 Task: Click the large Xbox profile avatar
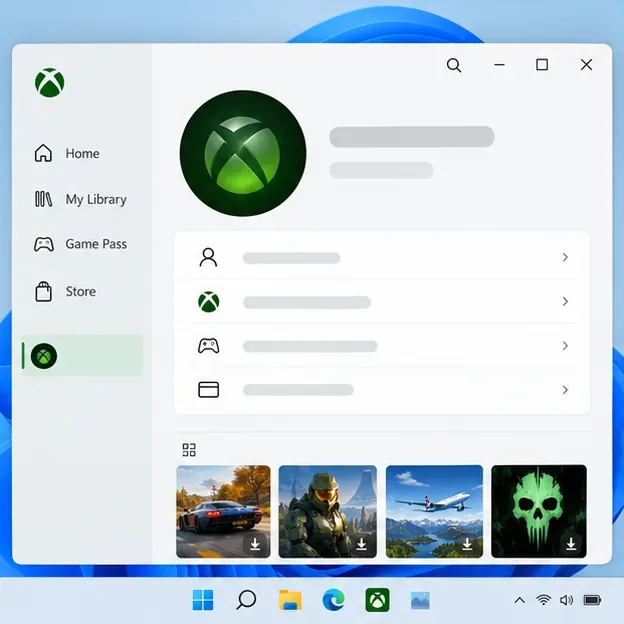(x=243, y=153)
